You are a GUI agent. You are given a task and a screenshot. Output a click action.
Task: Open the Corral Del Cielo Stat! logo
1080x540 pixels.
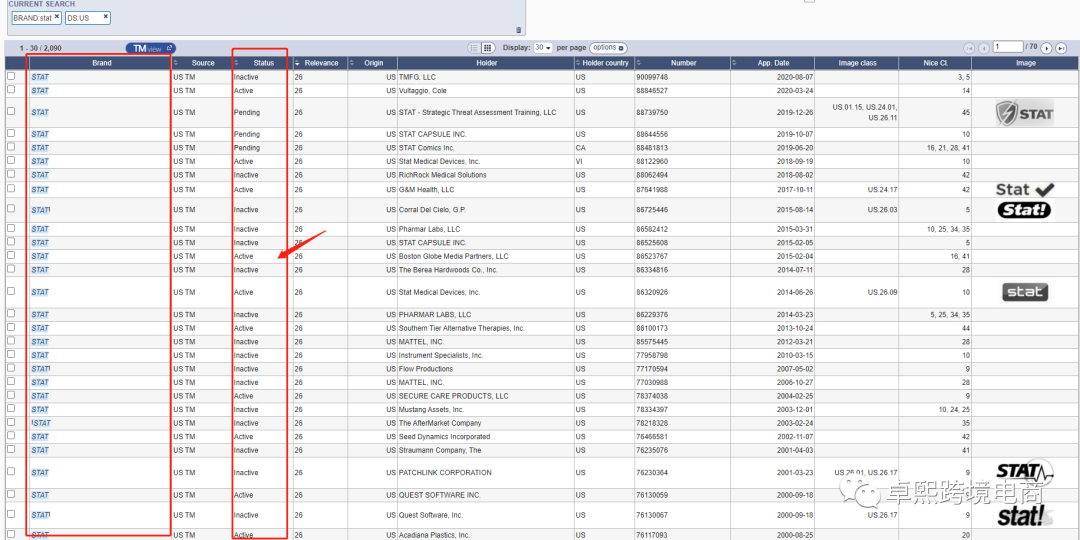click(x=1025, y=209)
